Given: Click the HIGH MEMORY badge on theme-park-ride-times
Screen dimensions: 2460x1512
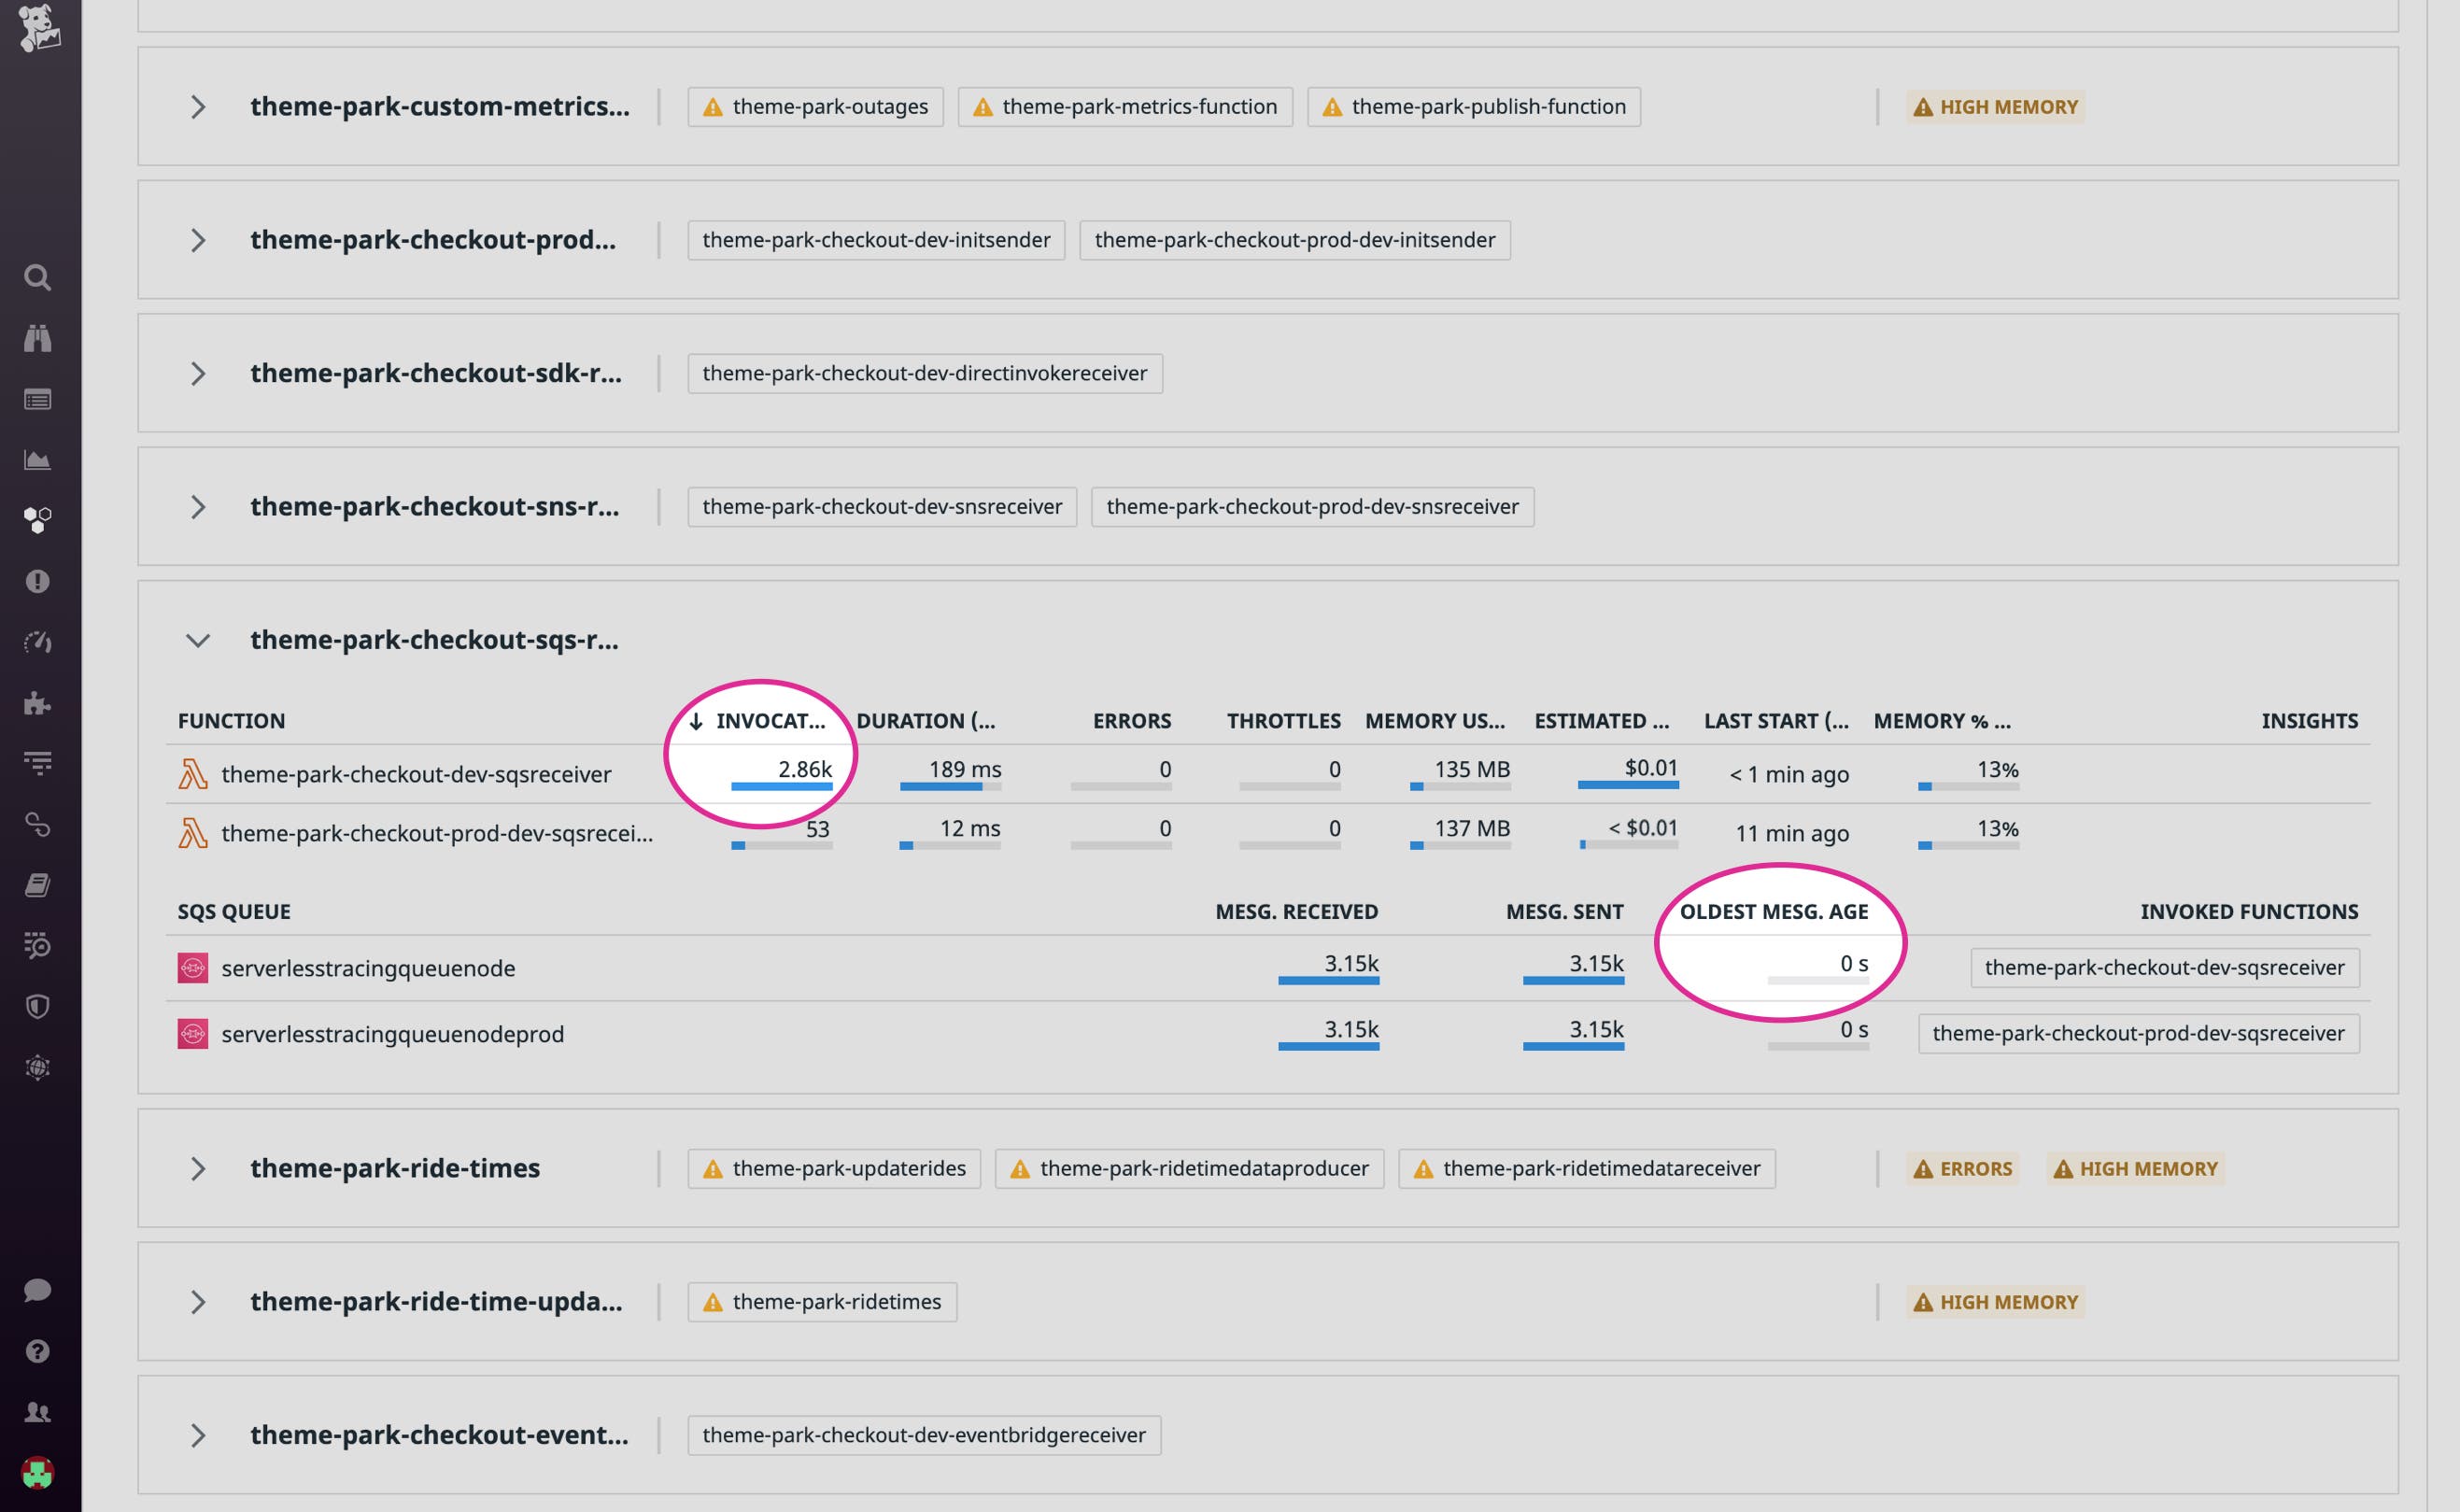Looking at the screenshot, I should click(2136, 1168).
